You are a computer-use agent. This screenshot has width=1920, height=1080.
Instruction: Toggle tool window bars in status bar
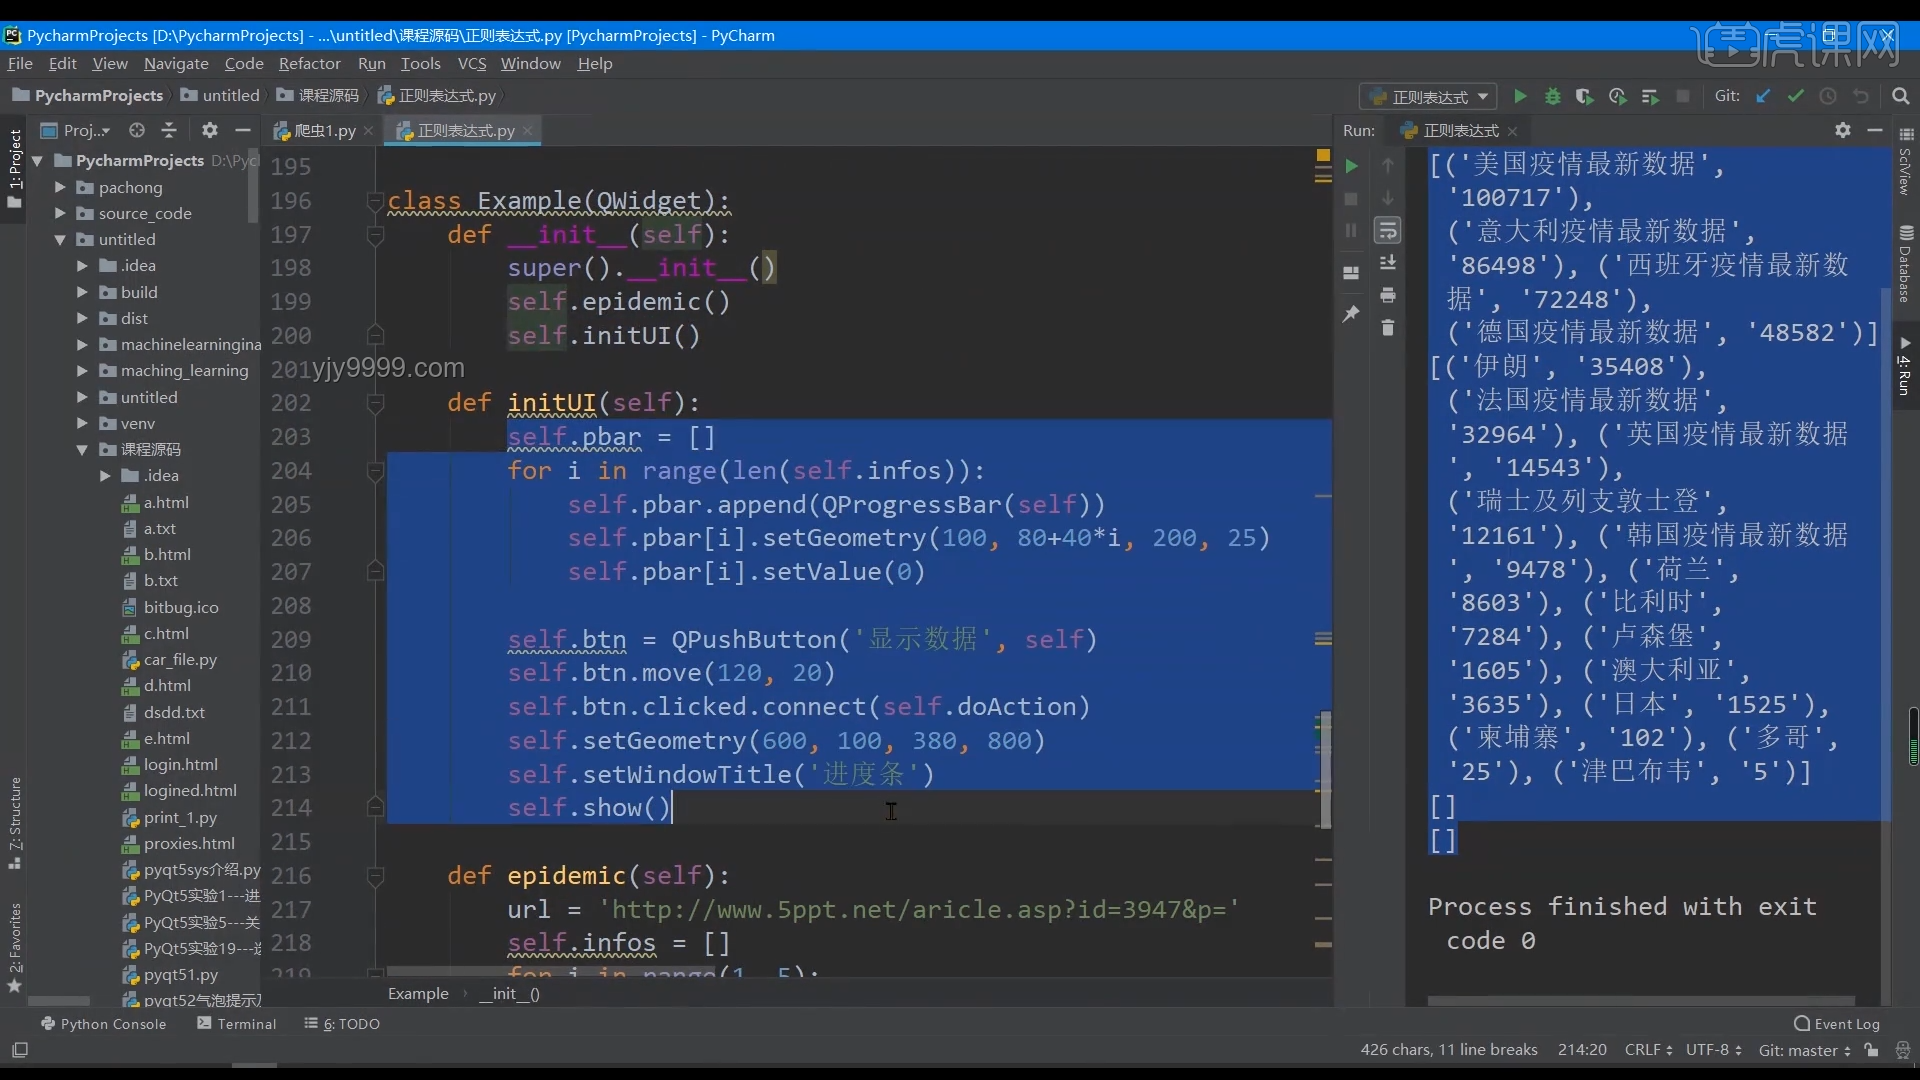(x=20, y=1050)
